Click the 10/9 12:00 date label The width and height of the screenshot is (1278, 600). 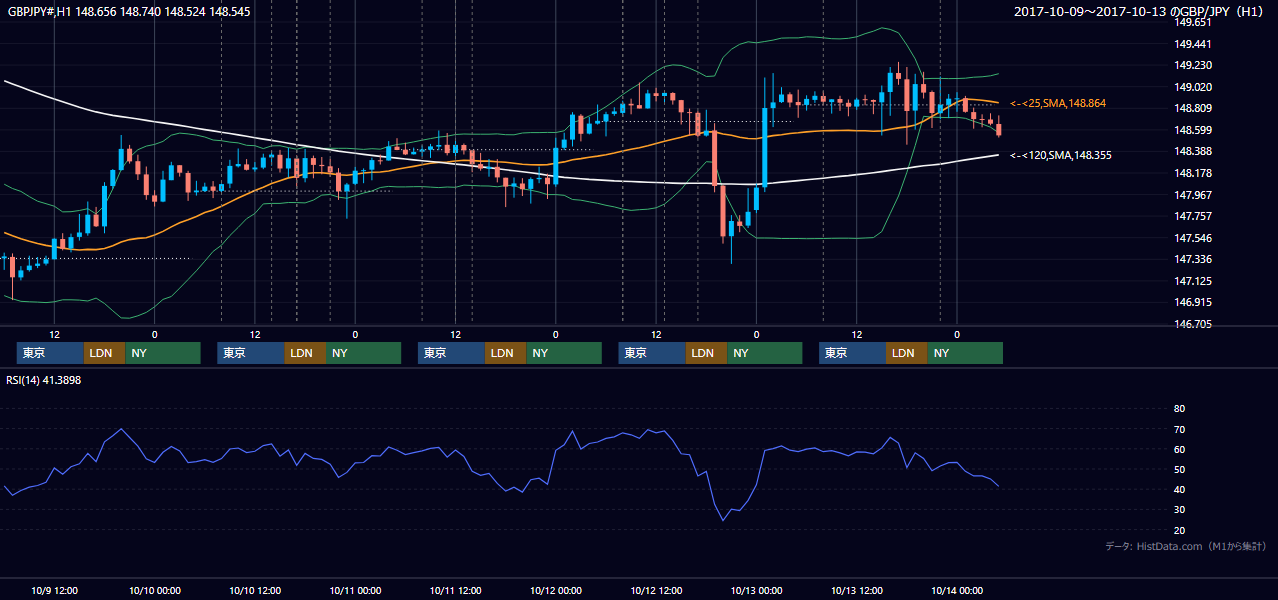click(x=54, y=590)
